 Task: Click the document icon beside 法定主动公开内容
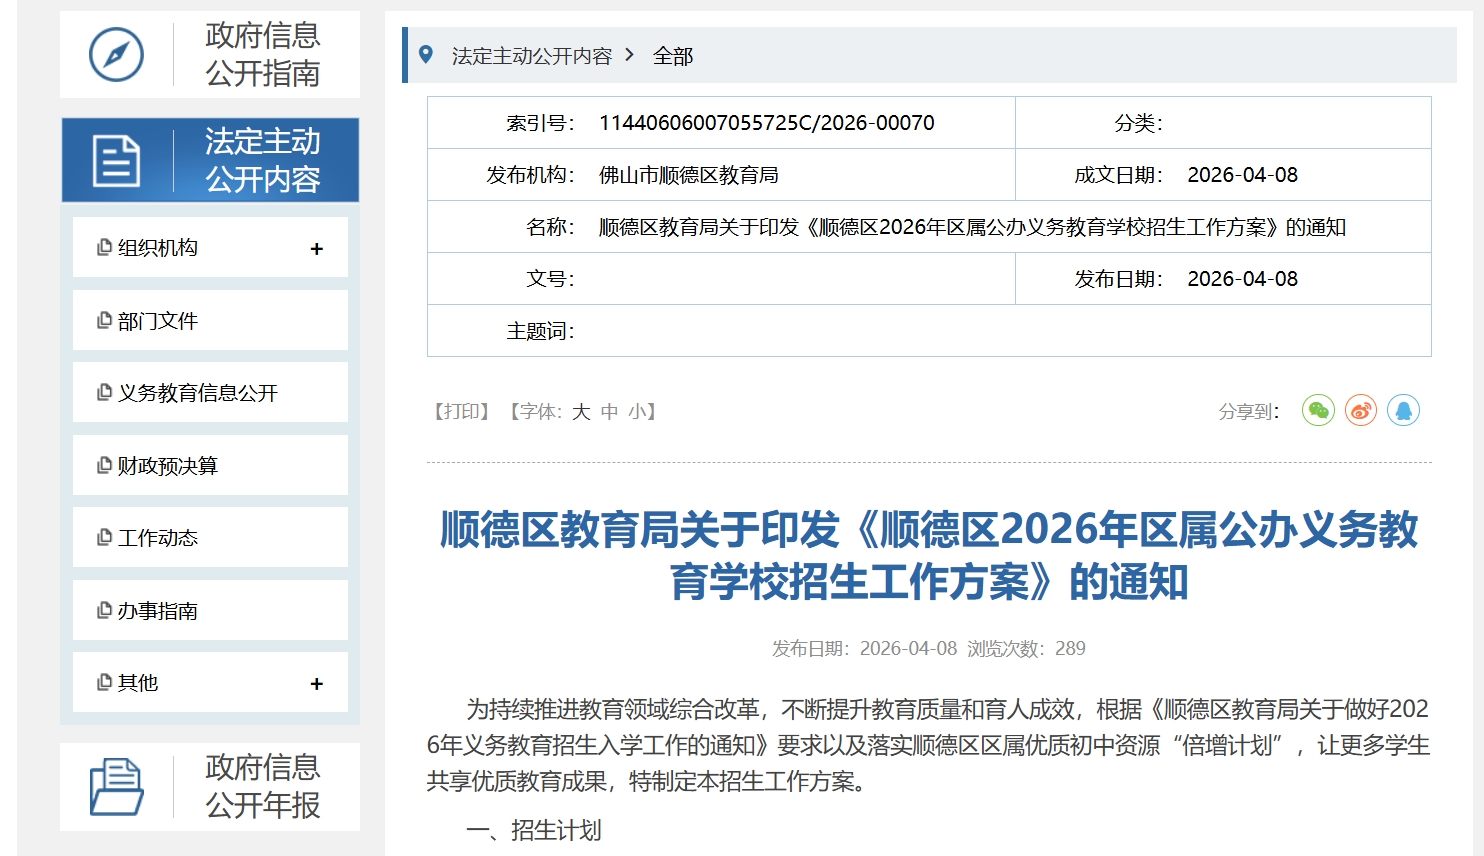pyautogui.click(x=116, y=160)
